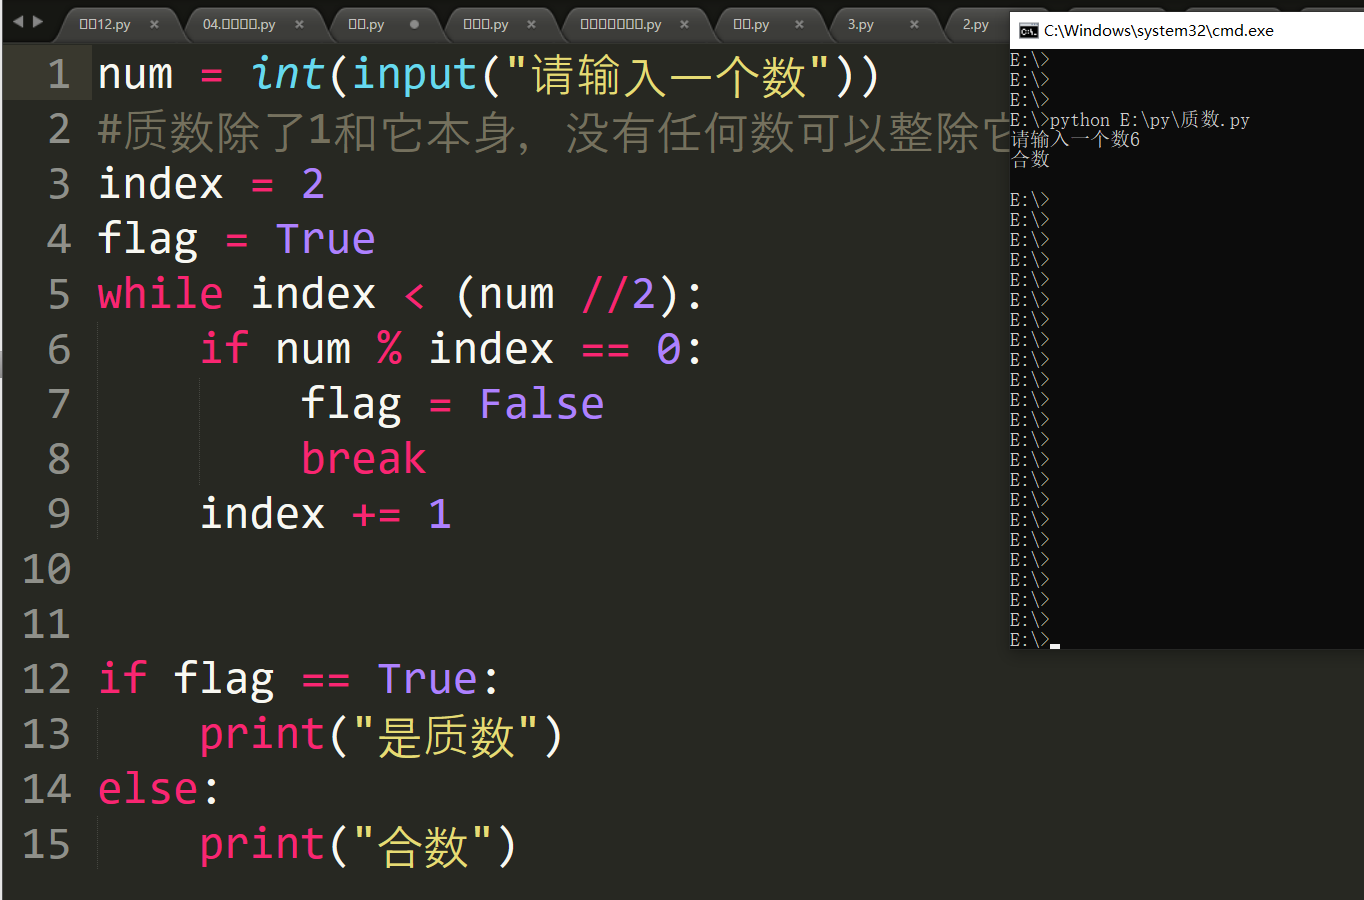Close the 3.py tab
The height and width of the screenshot is (900, 1364).
click(x=914, y=24)
